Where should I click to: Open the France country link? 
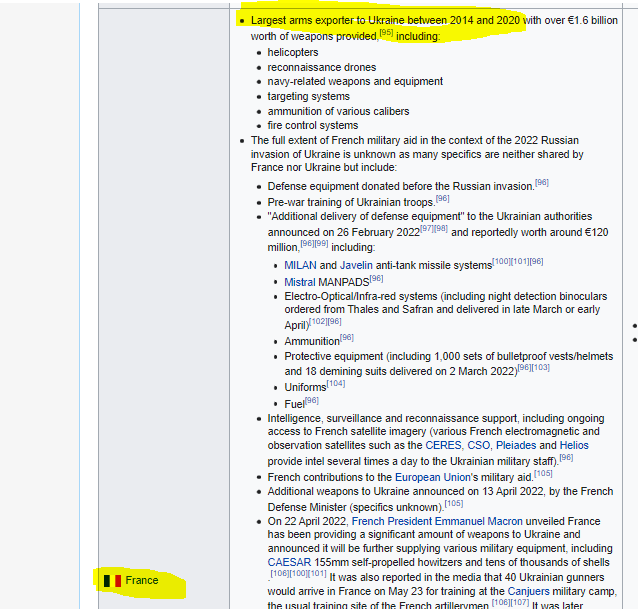(142, 580)
